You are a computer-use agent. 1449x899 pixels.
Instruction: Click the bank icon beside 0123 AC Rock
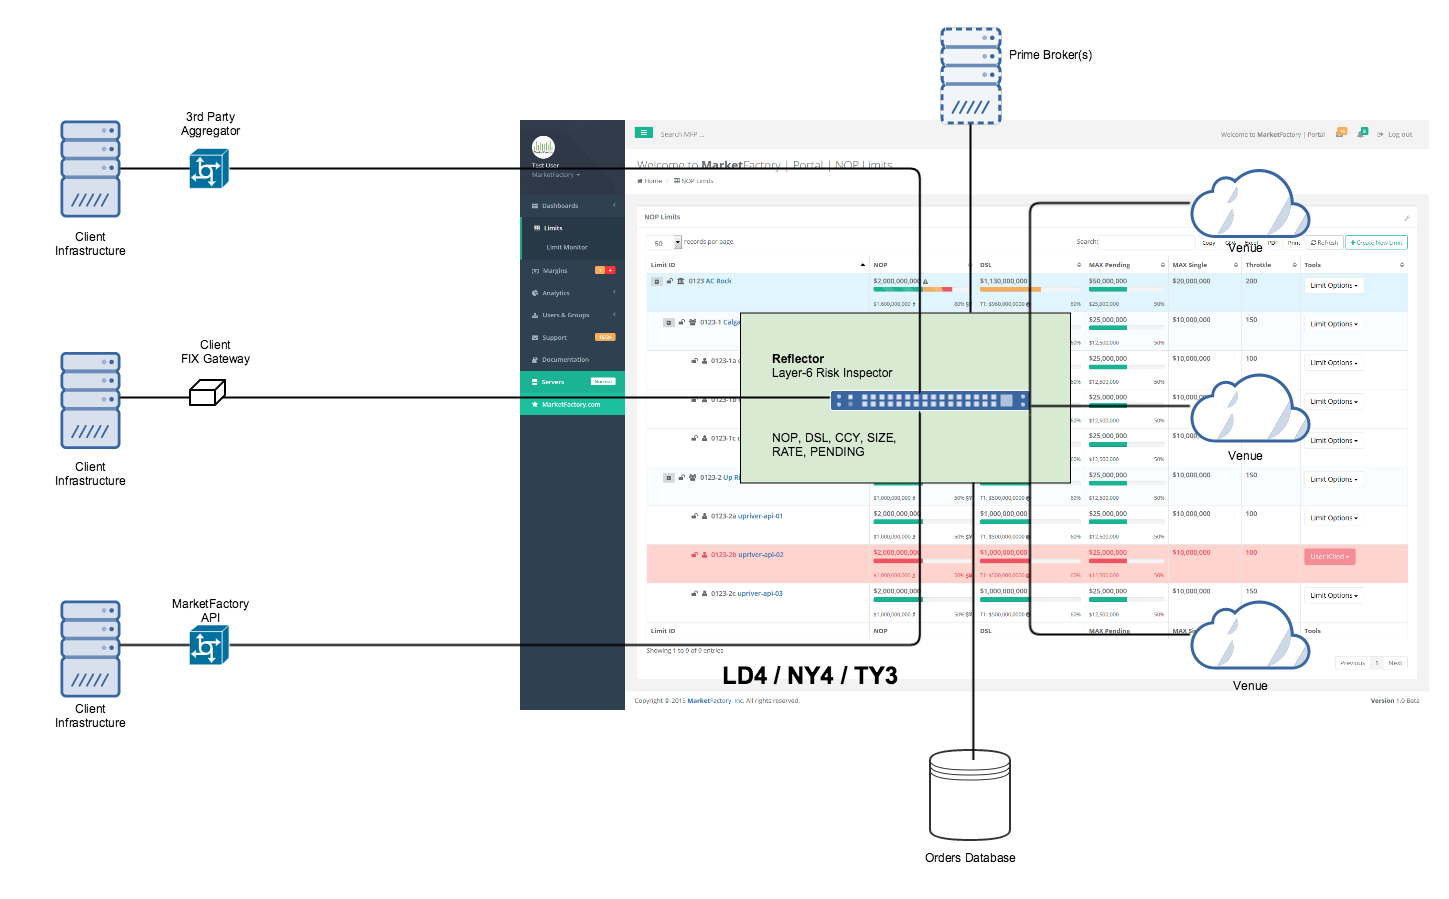681,281
